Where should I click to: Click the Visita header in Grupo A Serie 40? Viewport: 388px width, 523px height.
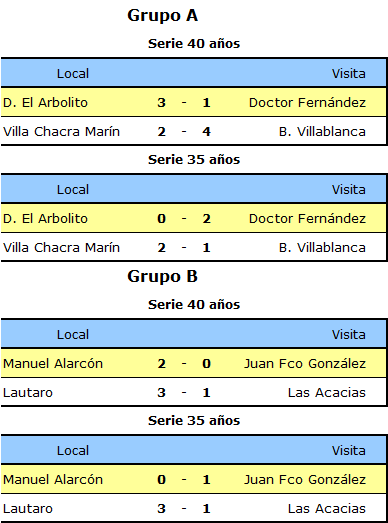click(x=349, y=74)
